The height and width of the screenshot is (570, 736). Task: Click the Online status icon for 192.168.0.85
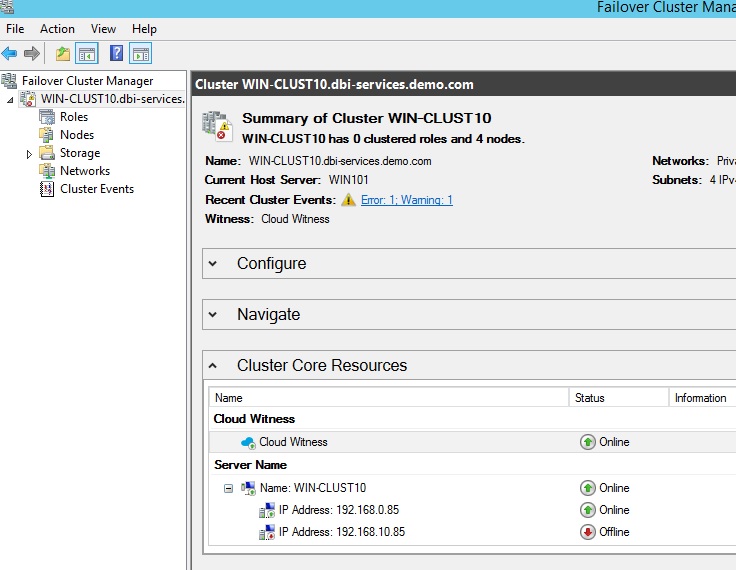[x=587, y=510]
